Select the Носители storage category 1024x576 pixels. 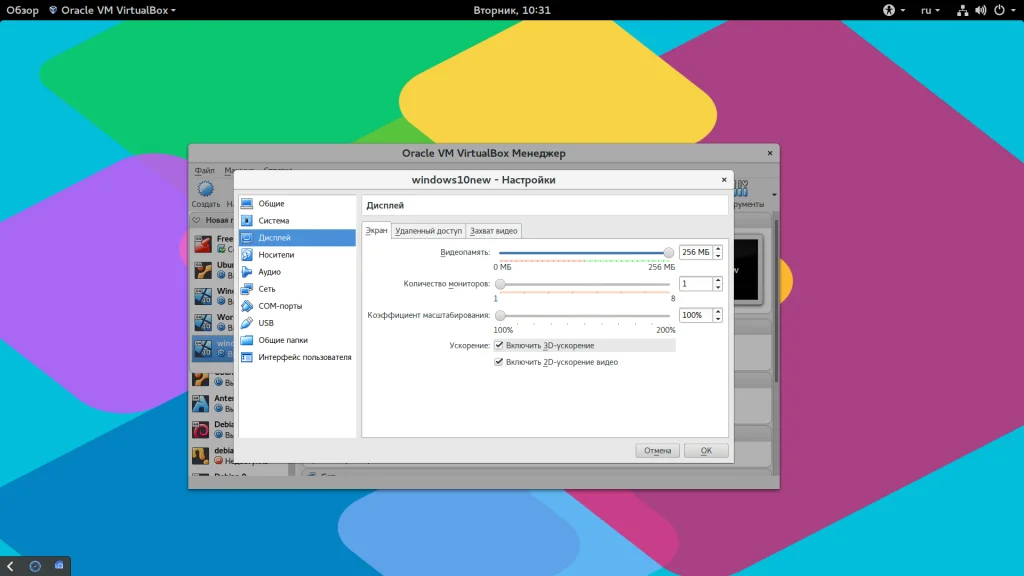click(275, 255)
